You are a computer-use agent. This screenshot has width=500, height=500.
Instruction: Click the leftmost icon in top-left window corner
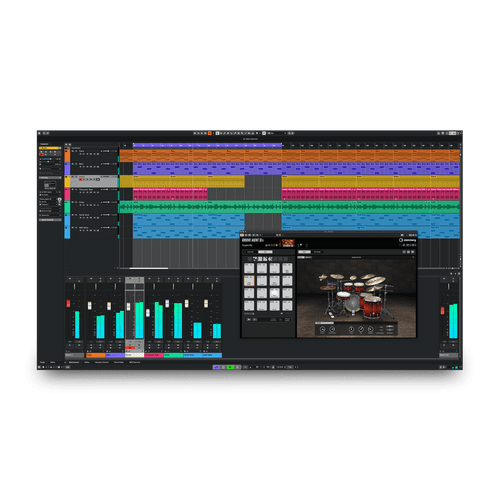point(39,133)
